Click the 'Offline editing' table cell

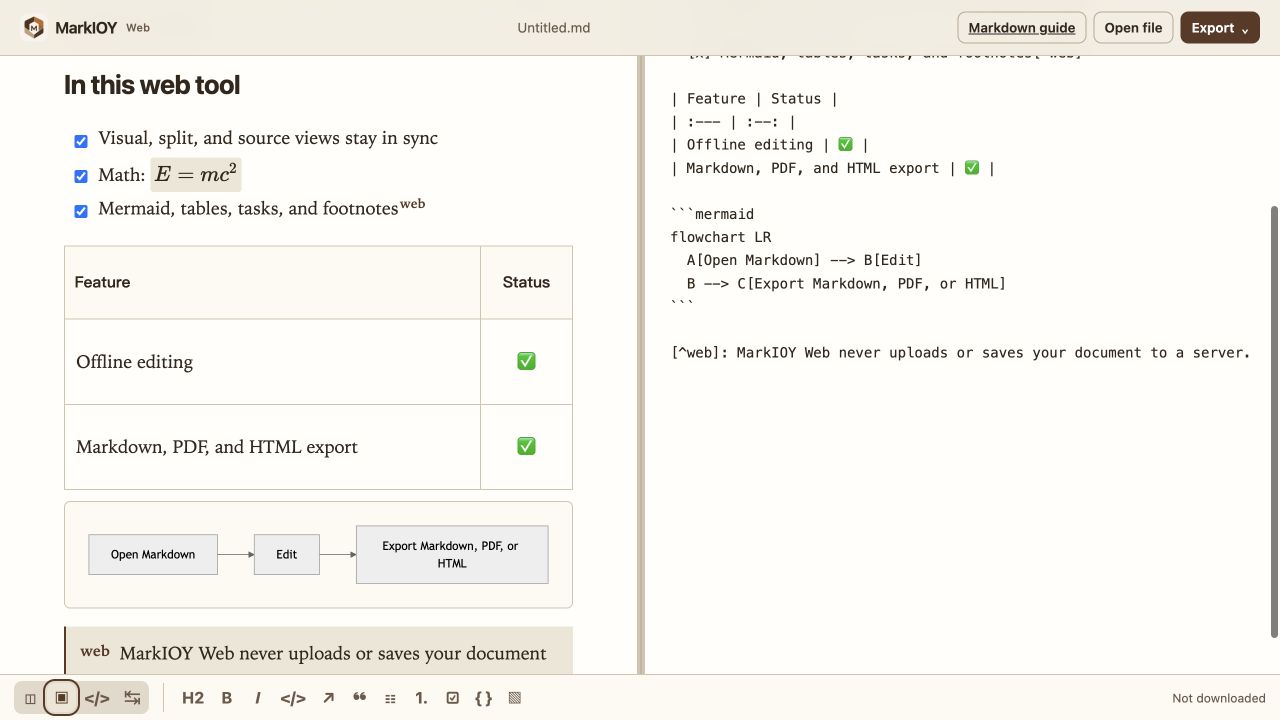(272, 362)
